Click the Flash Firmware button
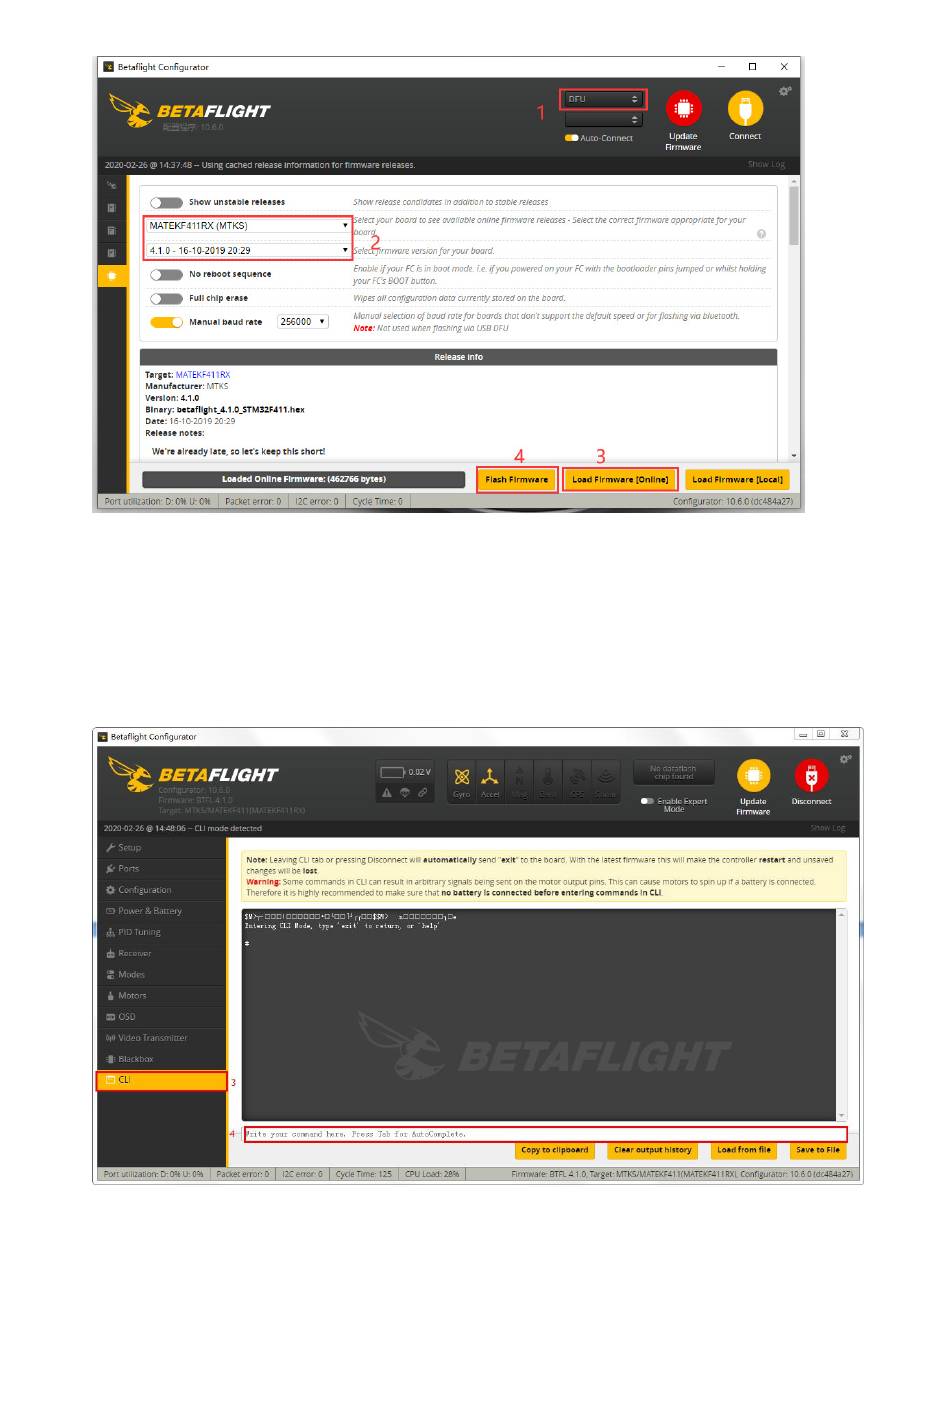This screenshot has height=1409, width=950. (x=516, y=480)
